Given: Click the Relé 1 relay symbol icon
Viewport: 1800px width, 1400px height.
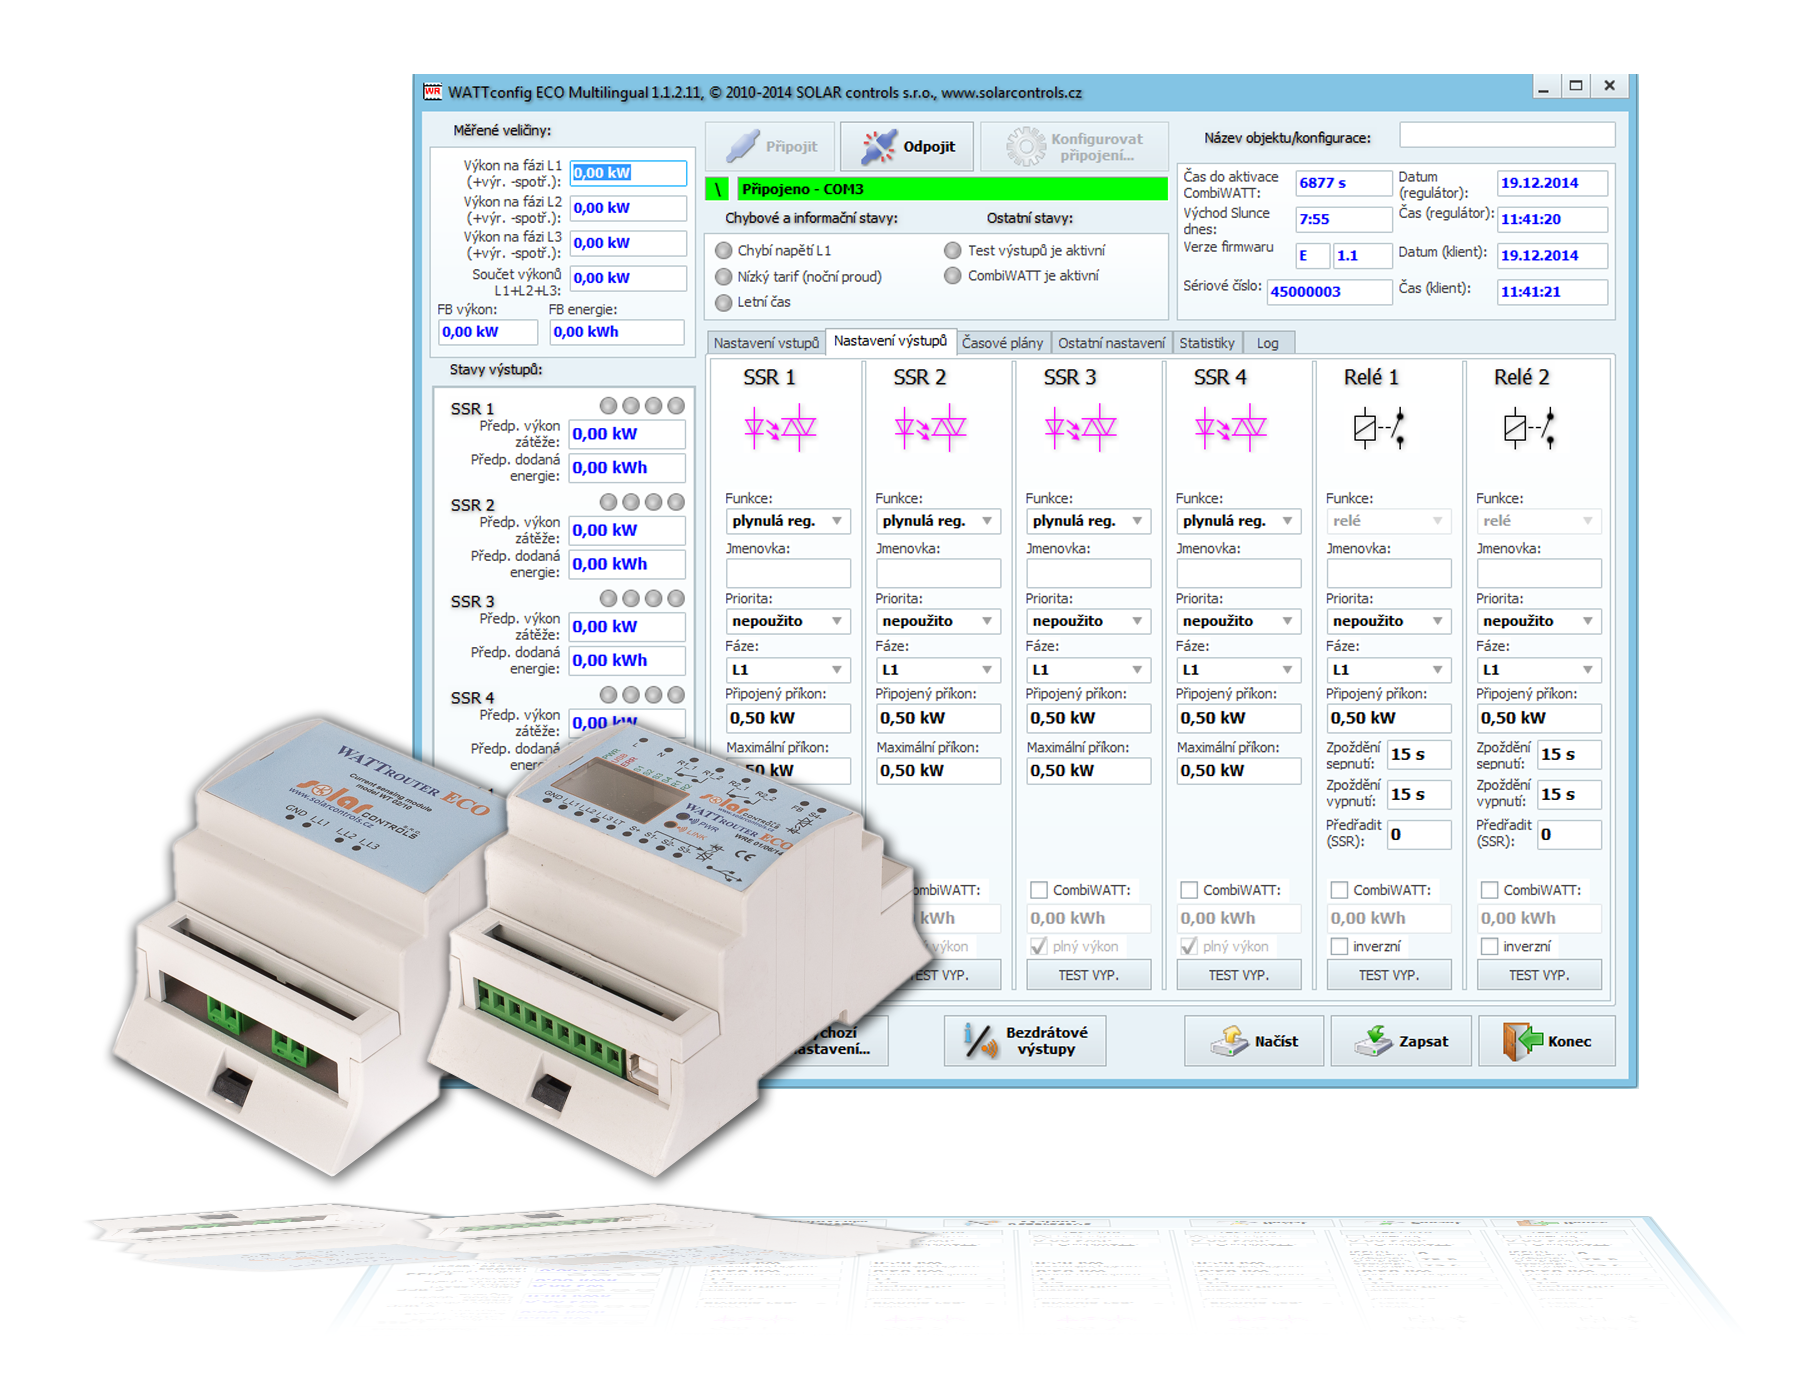Looking at the screenshot, I should tap(1379, 428).
